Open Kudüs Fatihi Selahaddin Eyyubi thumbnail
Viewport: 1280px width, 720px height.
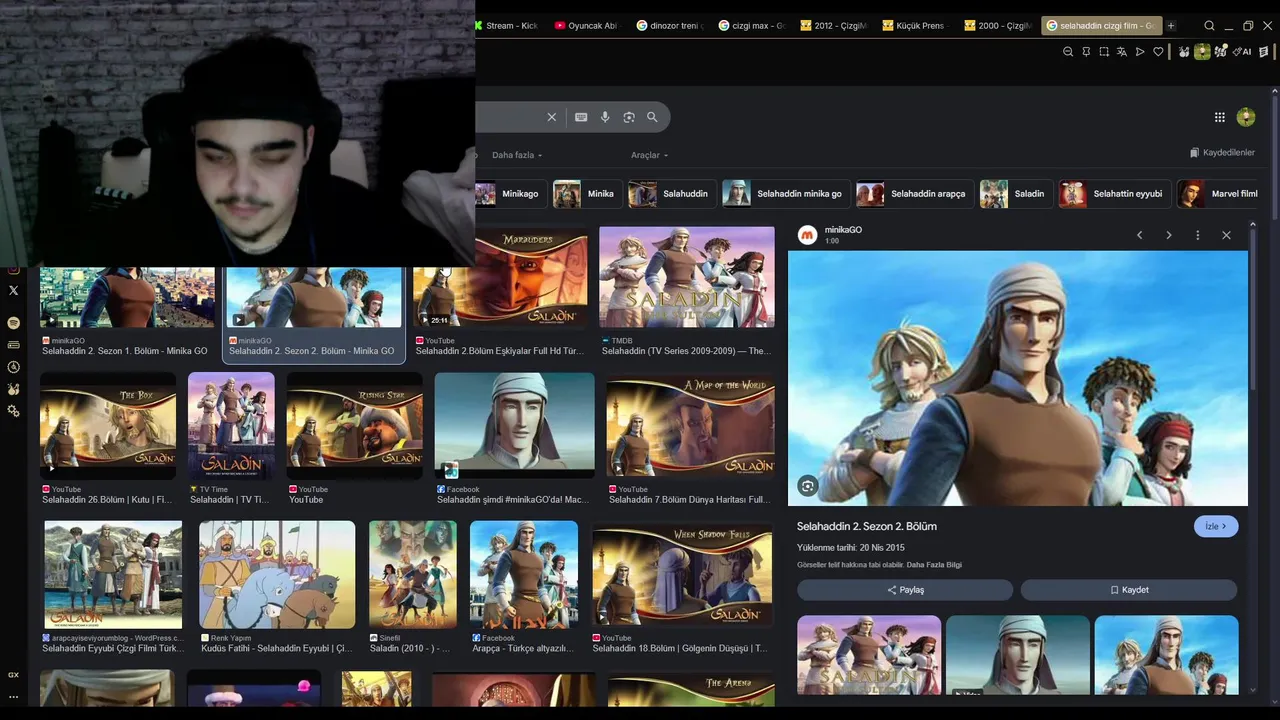tap(277, 574)
